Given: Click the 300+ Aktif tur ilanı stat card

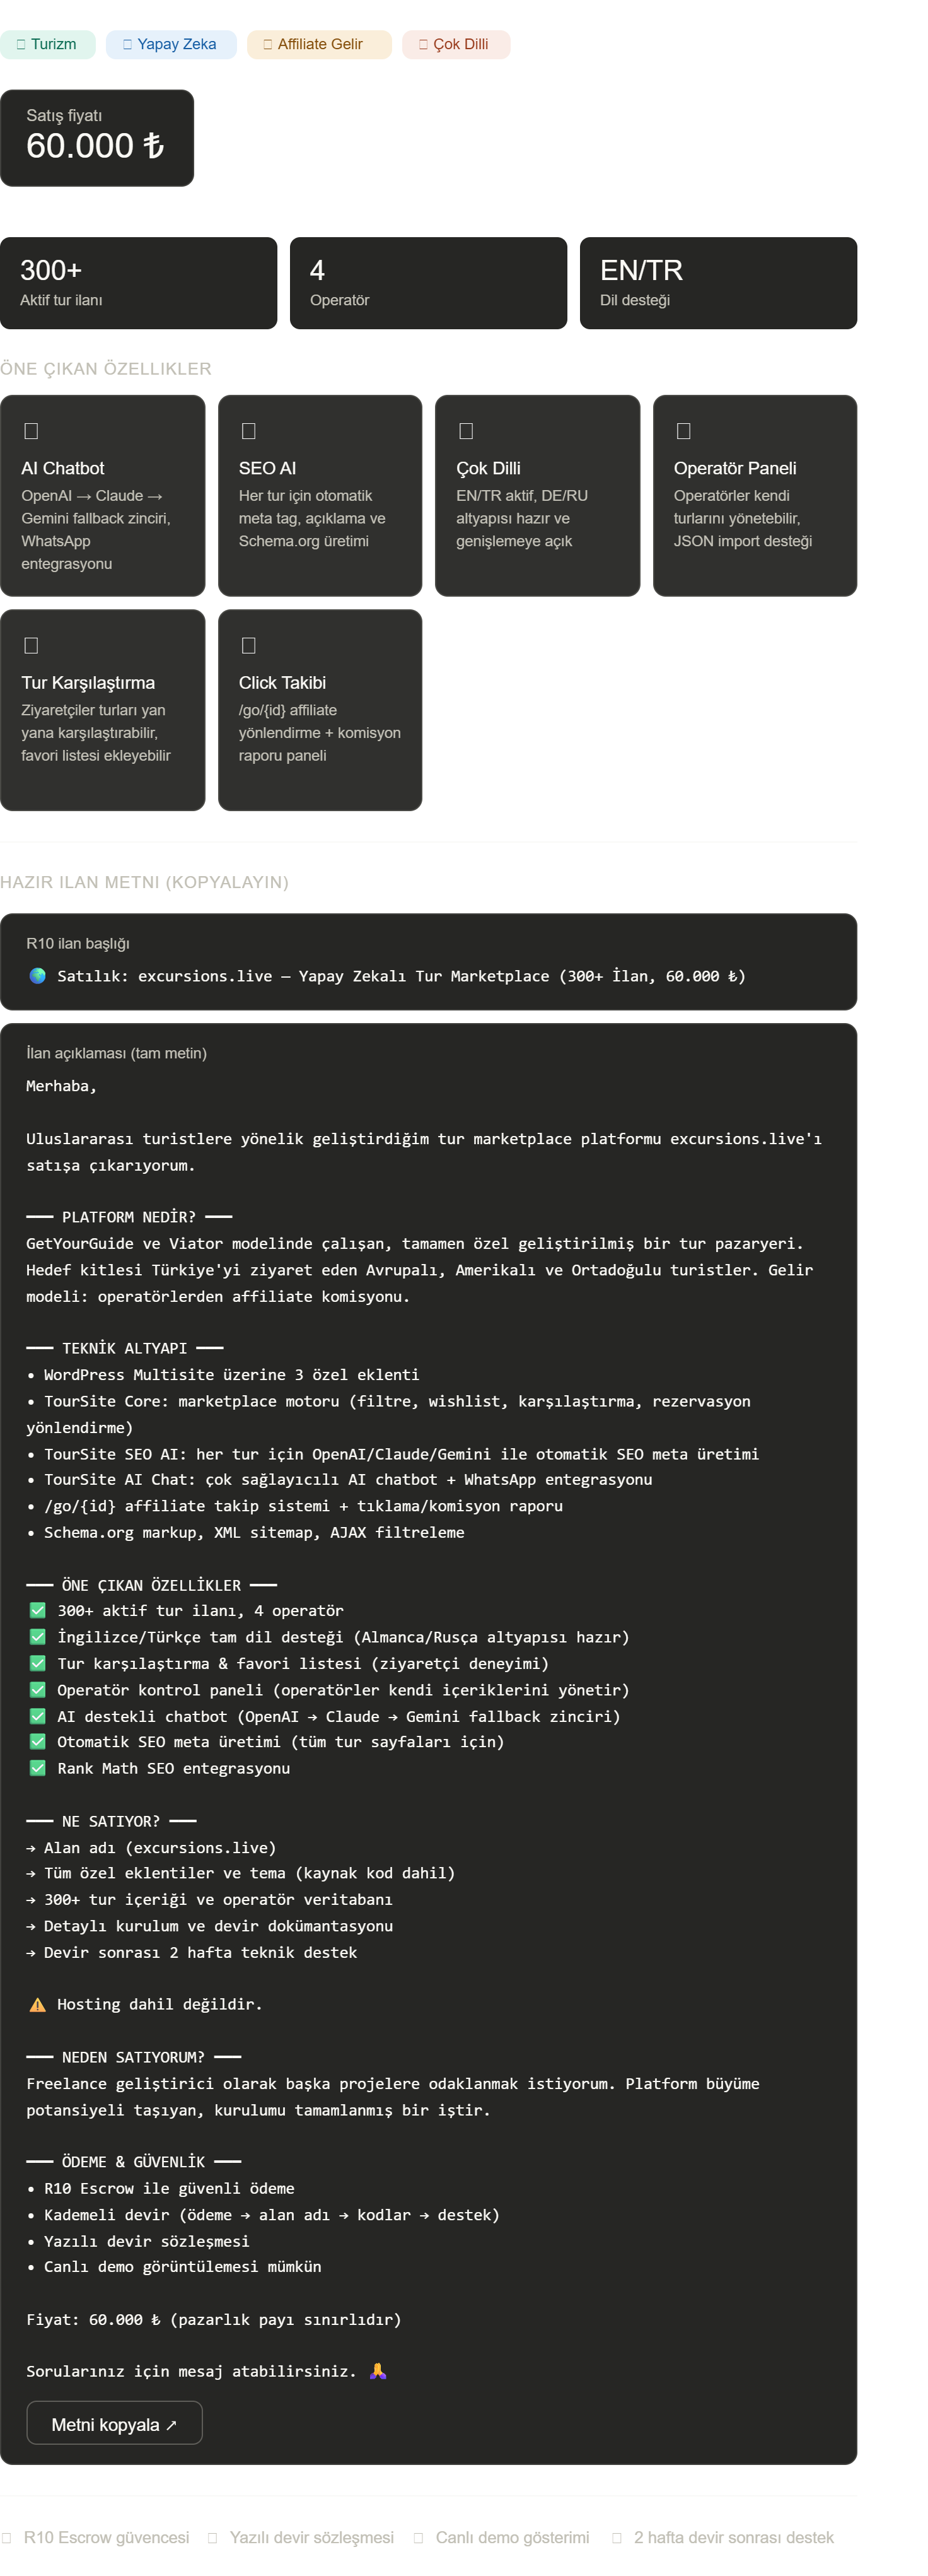Looking at the screenshot, I should tap(138, 283).
